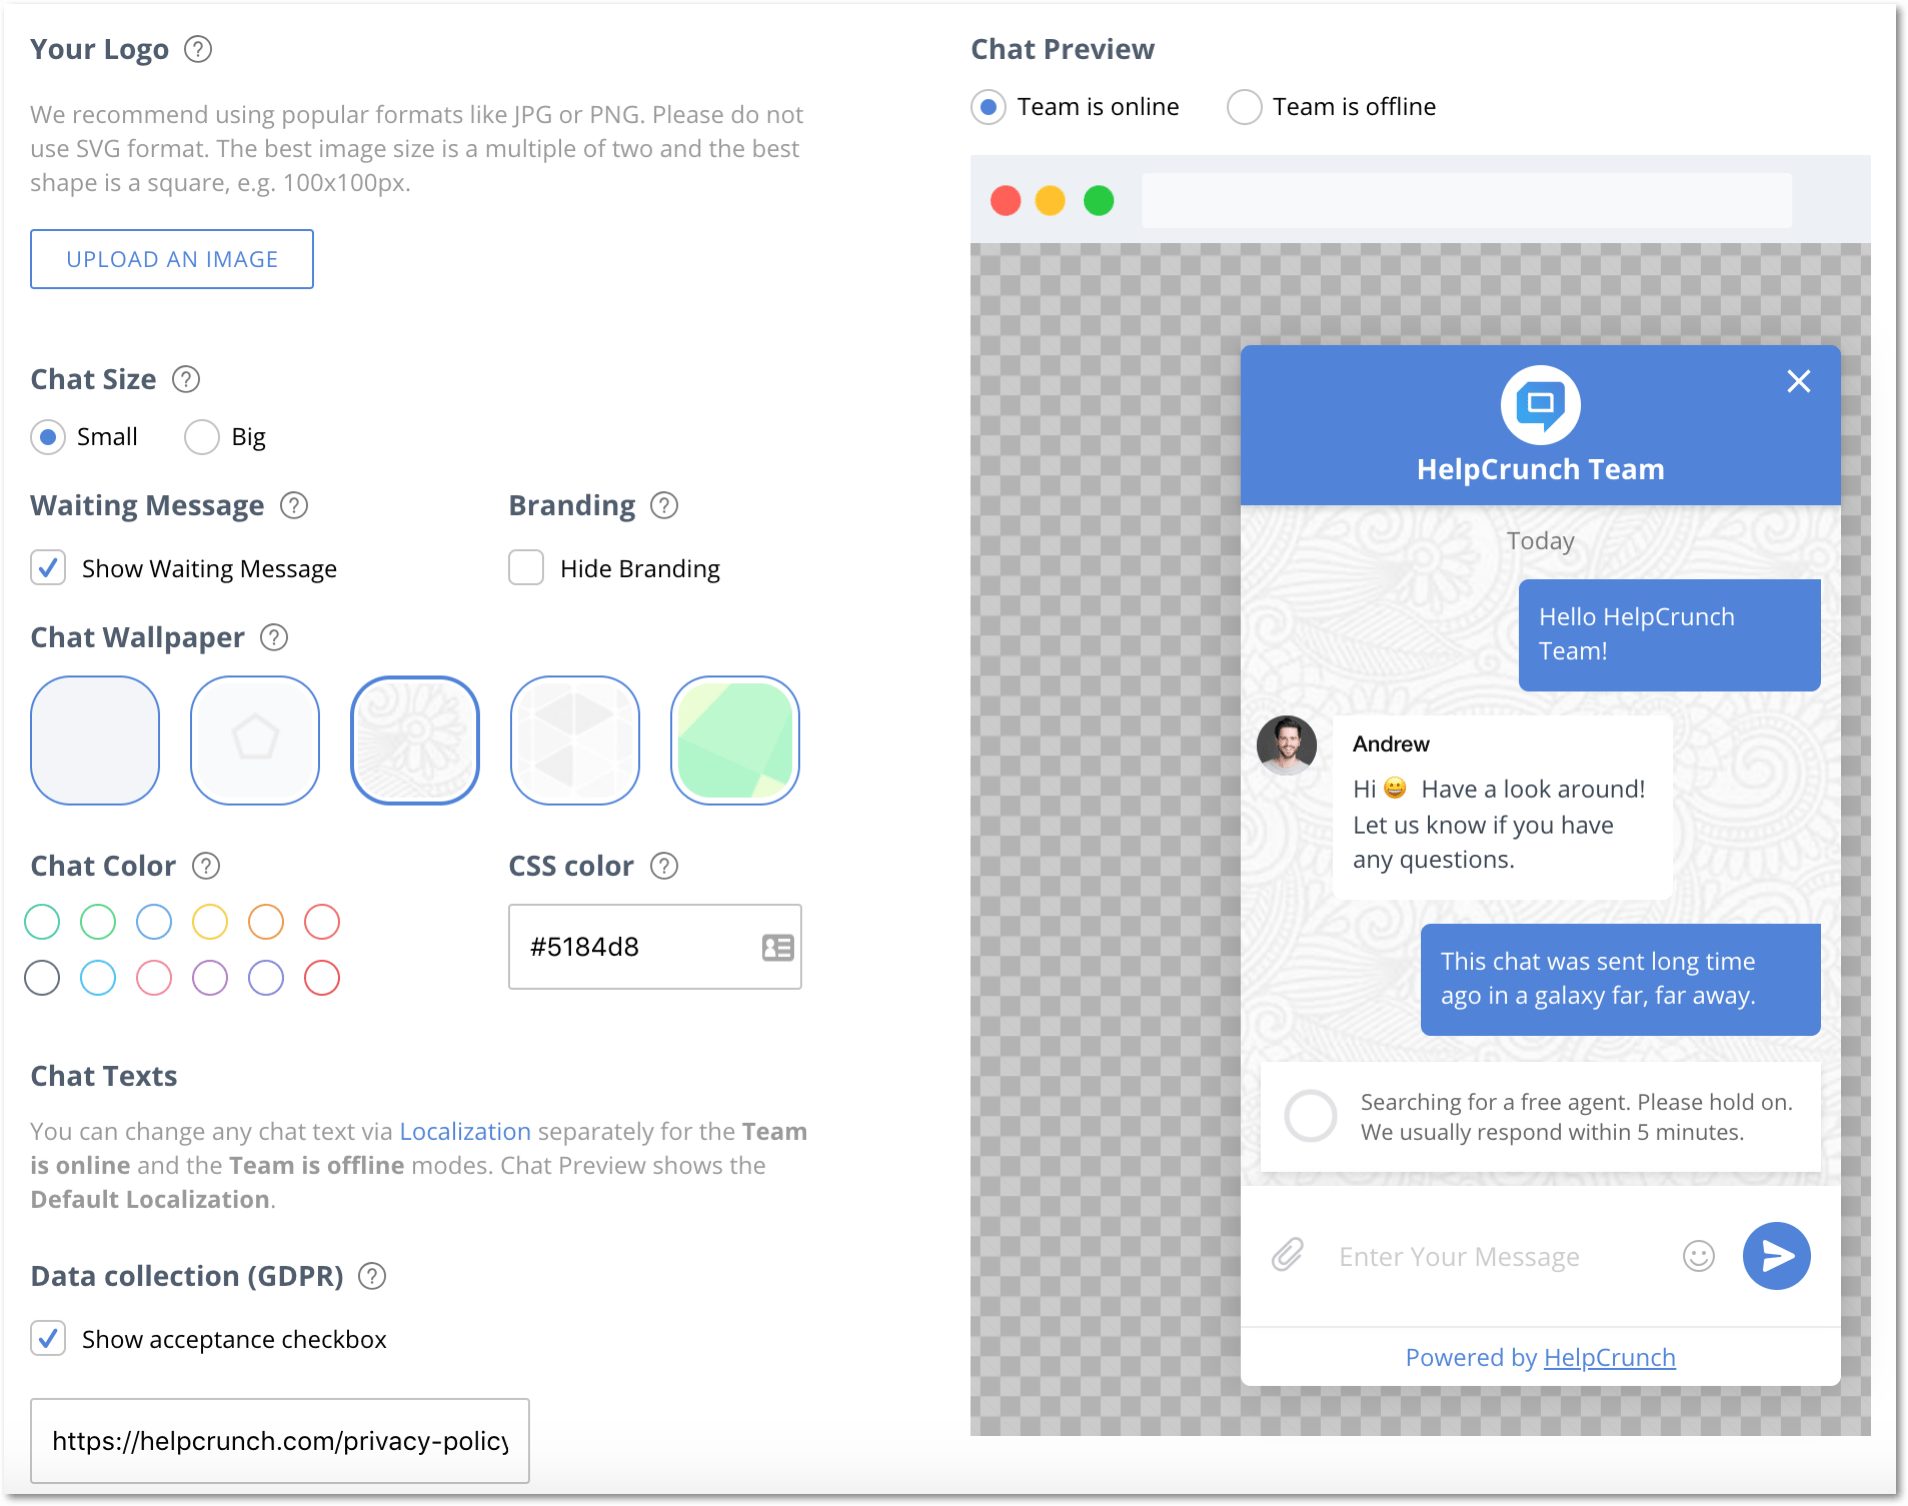Open the HelpCrunch link in Powered by footer

pos(1610,1357)
